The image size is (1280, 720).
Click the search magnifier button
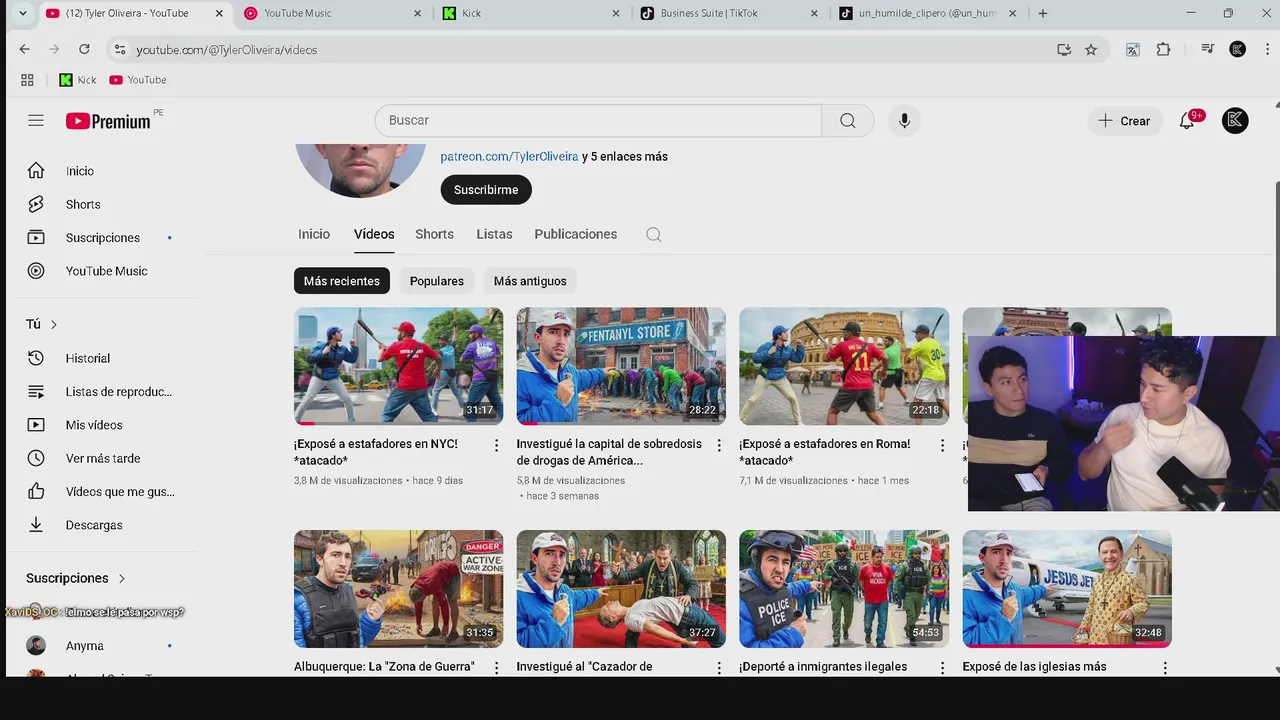[x=848, y=120]
